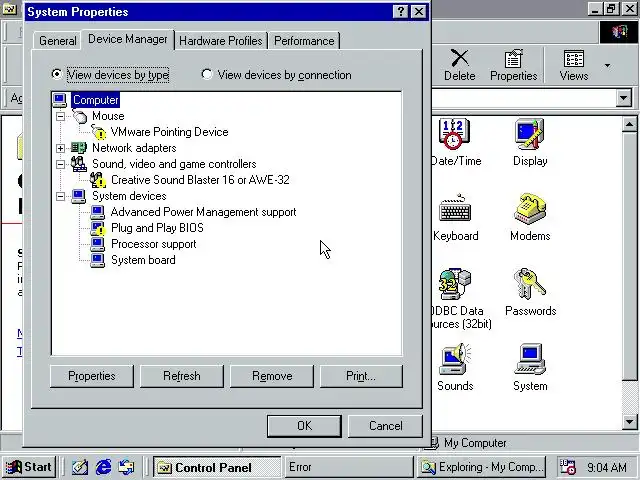Select 'Processor support' text row
The width and height of the screenshot is (640, 480).
pos(153,244)
